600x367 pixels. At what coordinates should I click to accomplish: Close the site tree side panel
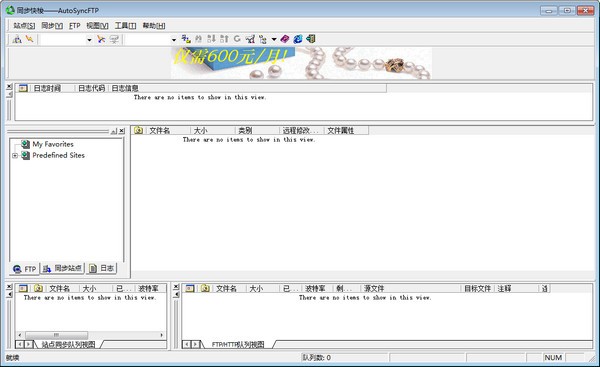[122, 131]
